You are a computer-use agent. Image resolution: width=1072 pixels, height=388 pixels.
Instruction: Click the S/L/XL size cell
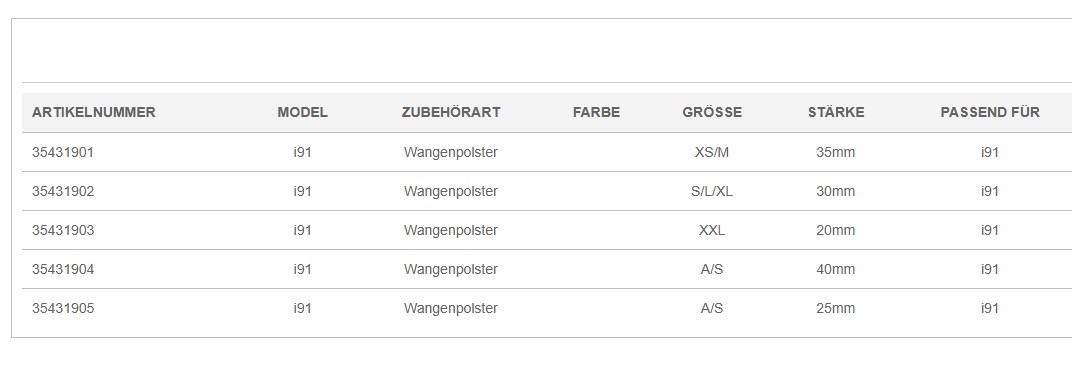(x=712, y=191)
